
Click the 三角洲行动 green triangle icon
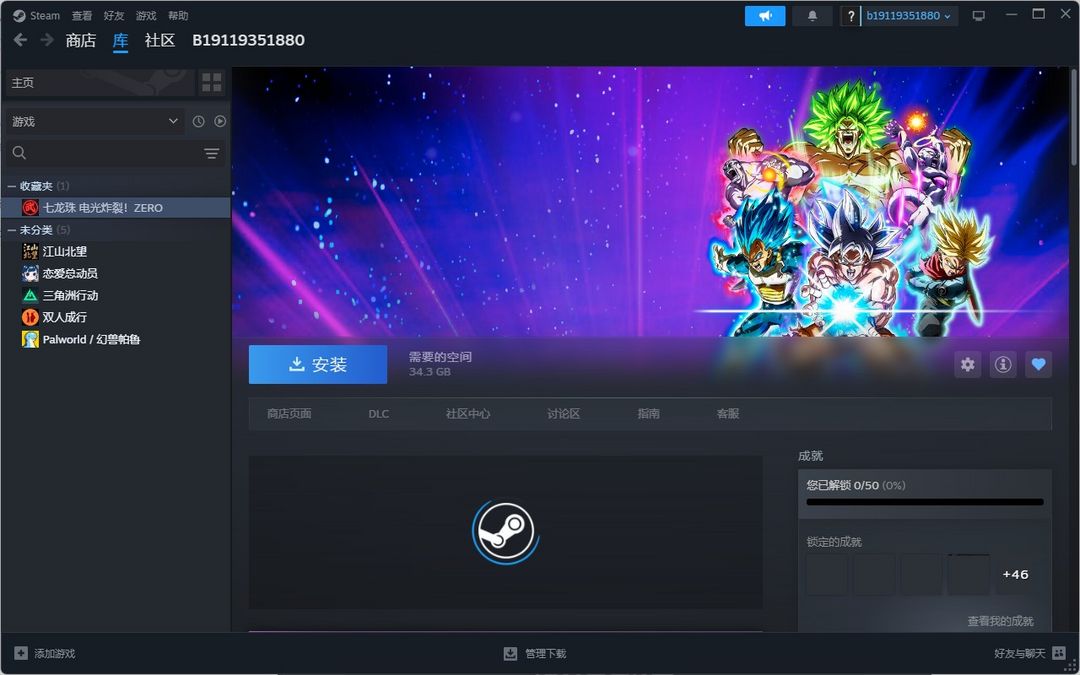tap(30, 295)
